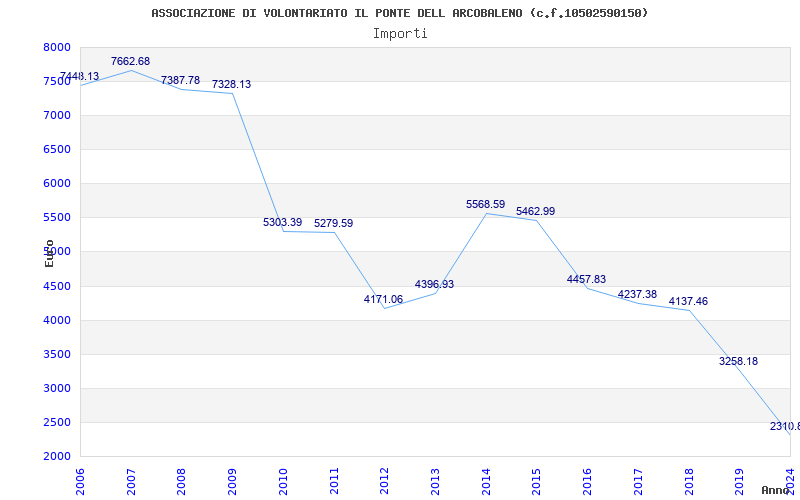Select data label 3258.18

(x=739, y=361)
